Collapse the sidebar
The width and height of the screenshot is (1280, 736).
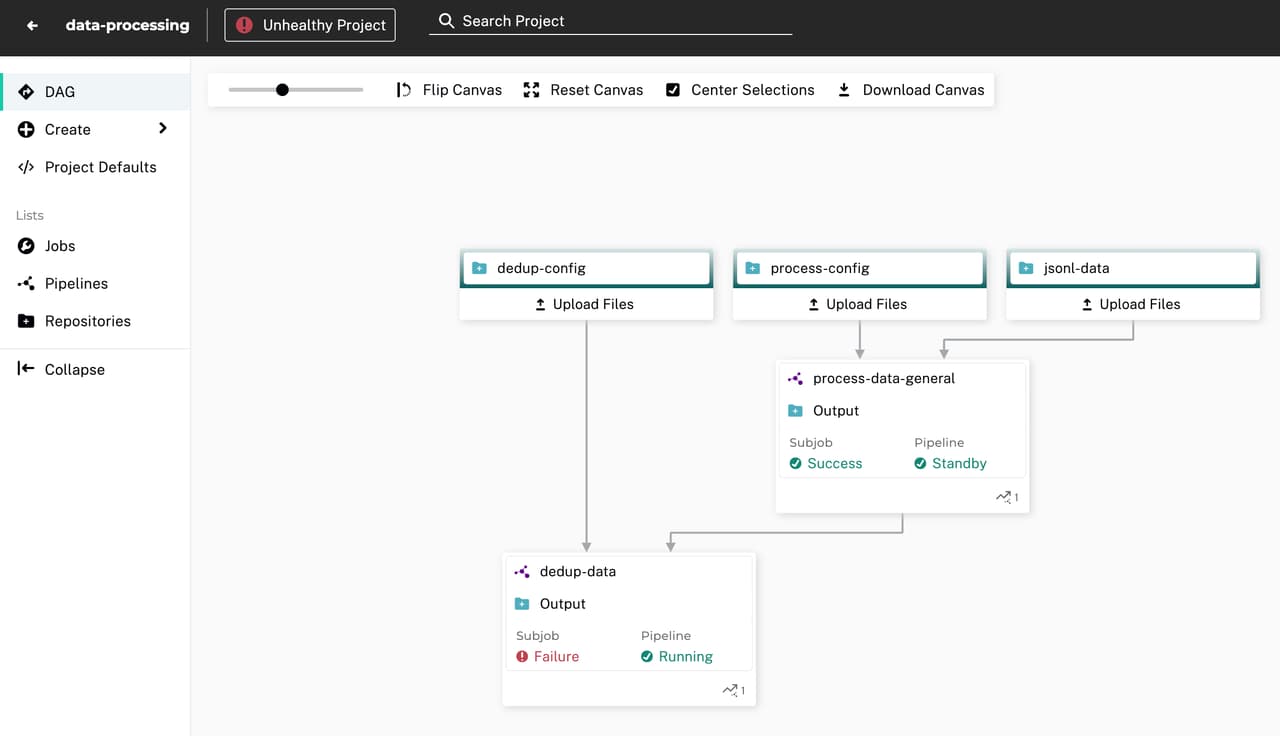pyautogui.click(x=95, y=369)
